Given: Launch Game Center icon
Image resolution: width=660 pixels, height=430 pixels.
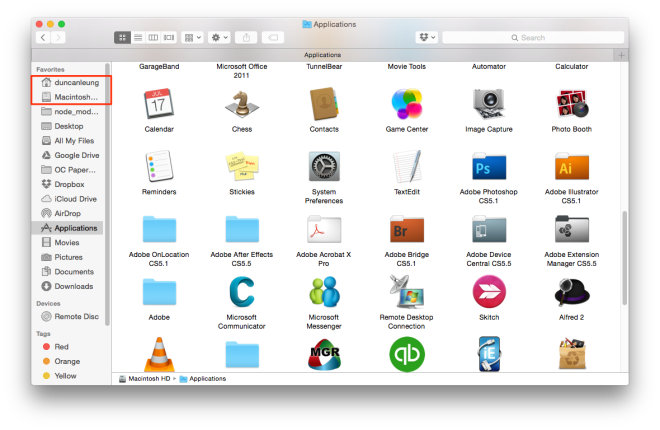Looking at the screenshot, I should pyautogui.click(x=407, y=104).
